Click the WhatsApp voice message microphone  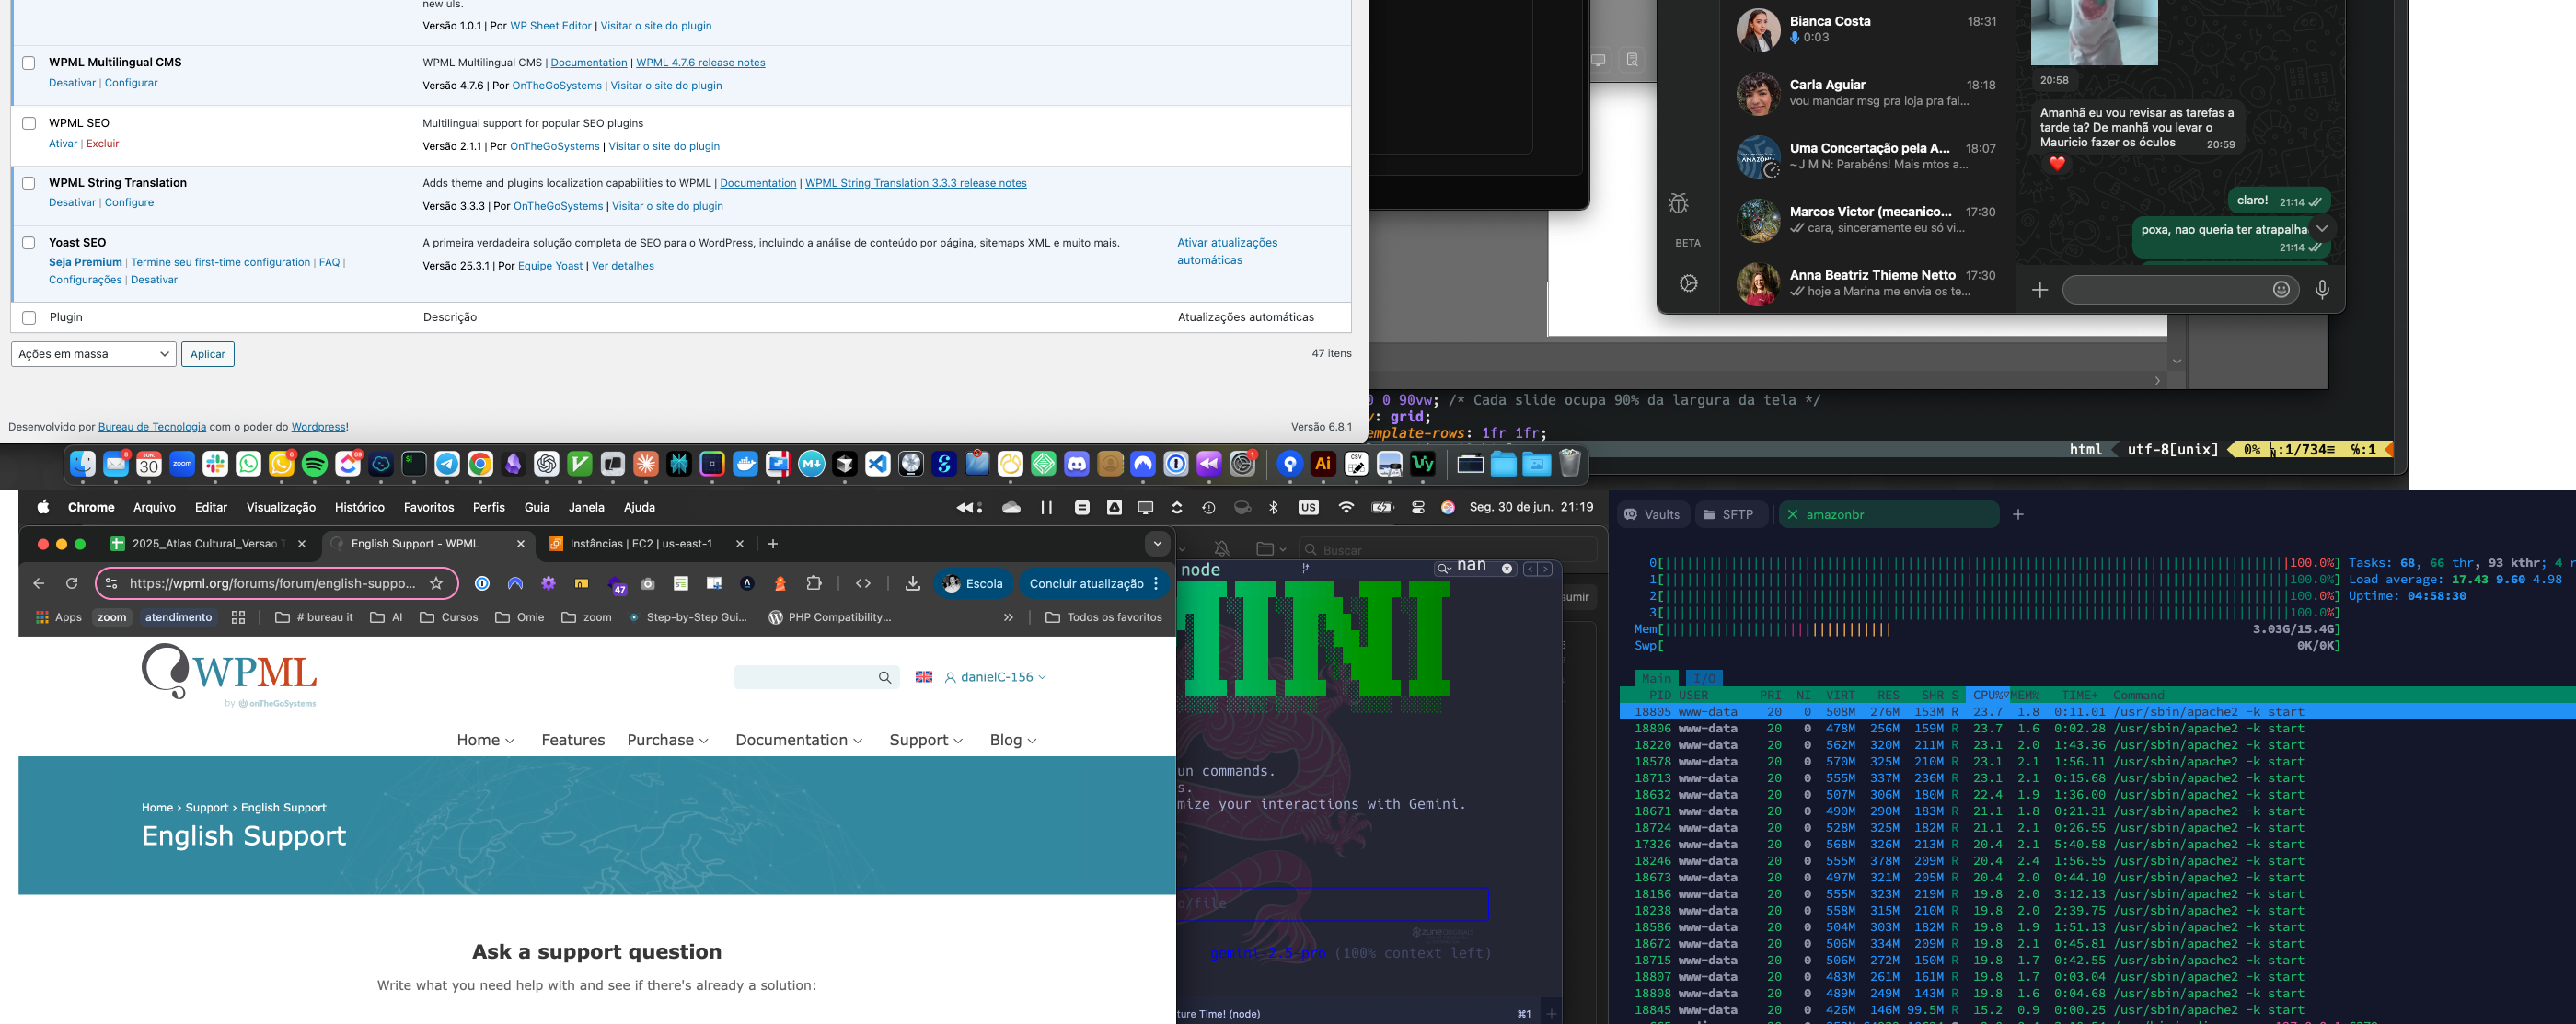(2322, 289)
